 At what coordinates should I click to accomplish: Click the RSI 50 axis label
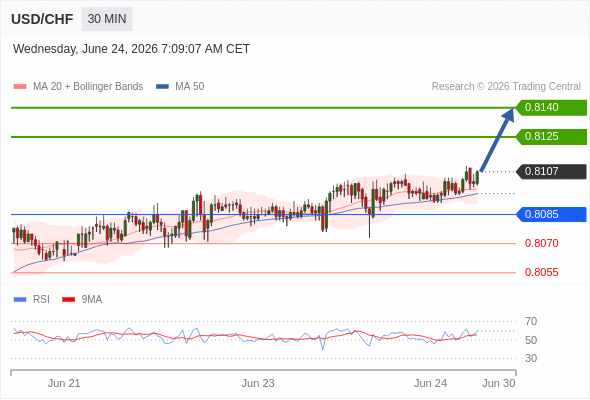pyautogui.click(x=531, y=340)
